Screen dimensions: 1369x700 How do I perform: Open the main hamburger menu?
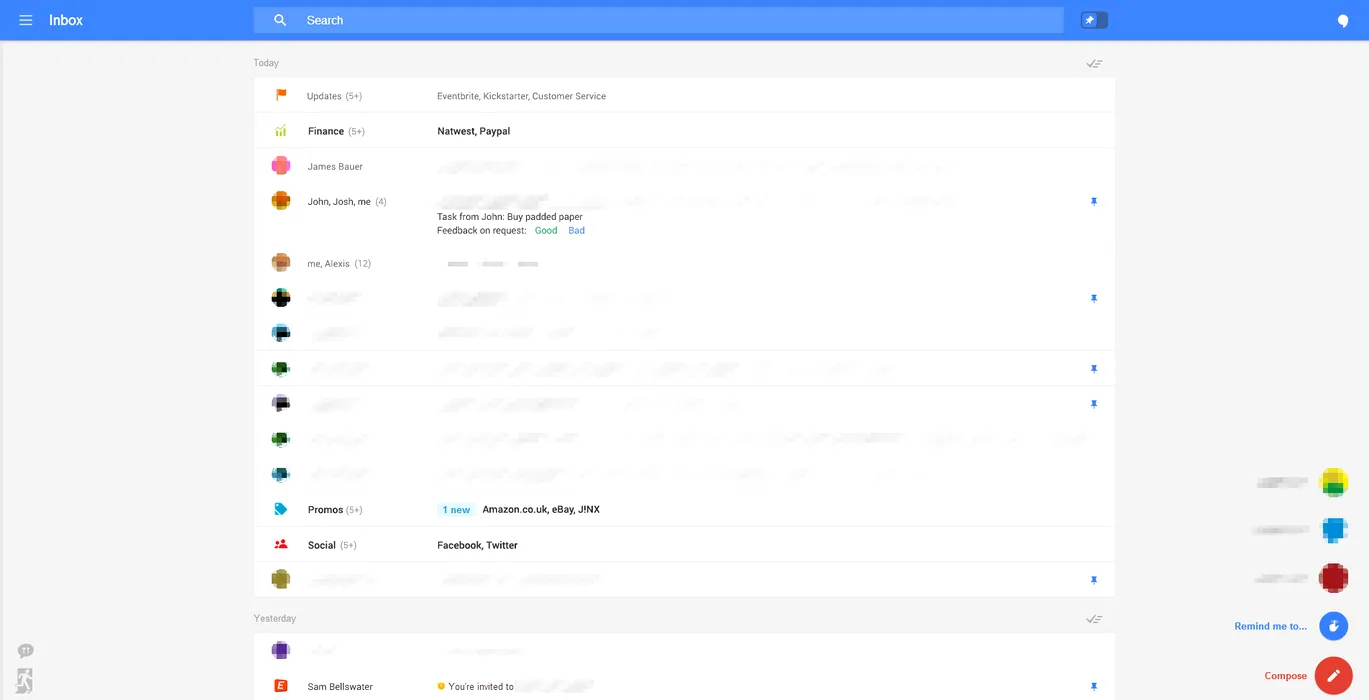[x=26, y=20]
